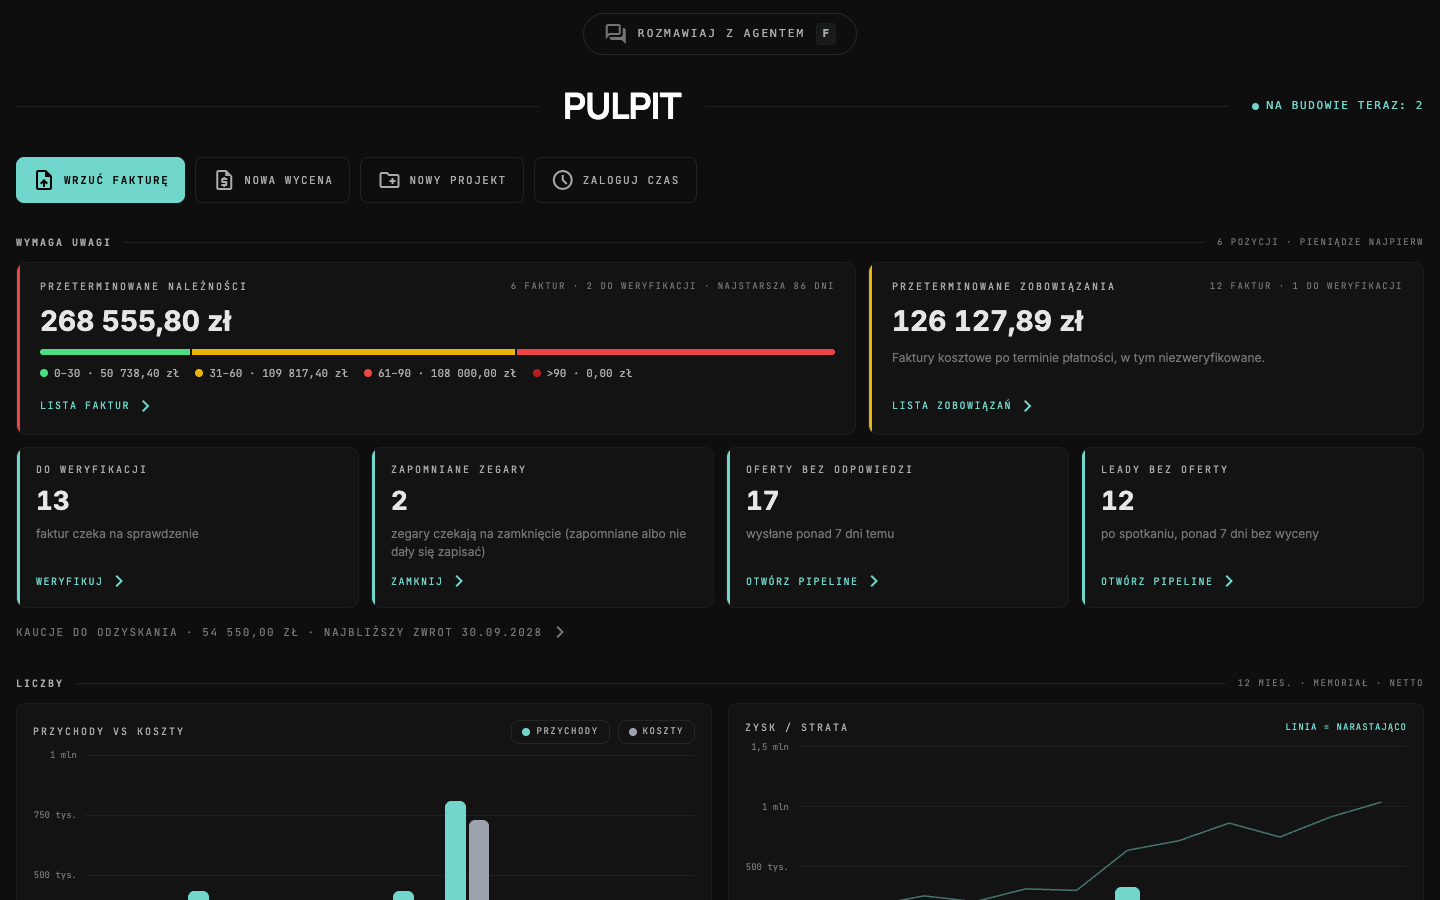Click the tall gray costs bar
Screen dimensions: 1440x900
pyautogui.click(x=479, y=860)
